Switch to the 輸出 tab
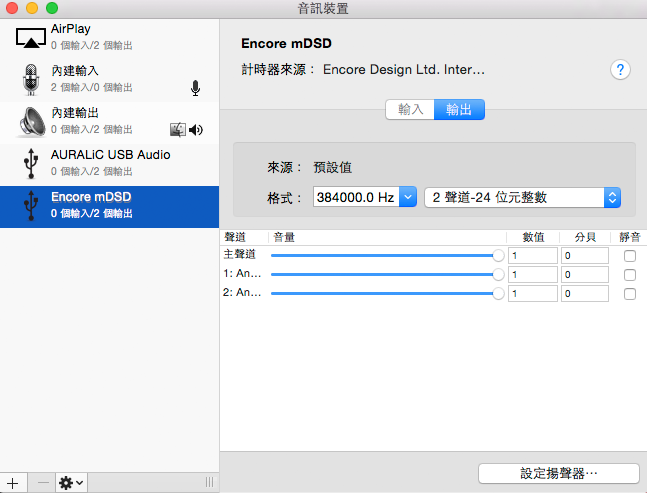The height and width of the screenshot is (493, 647). 459,109
